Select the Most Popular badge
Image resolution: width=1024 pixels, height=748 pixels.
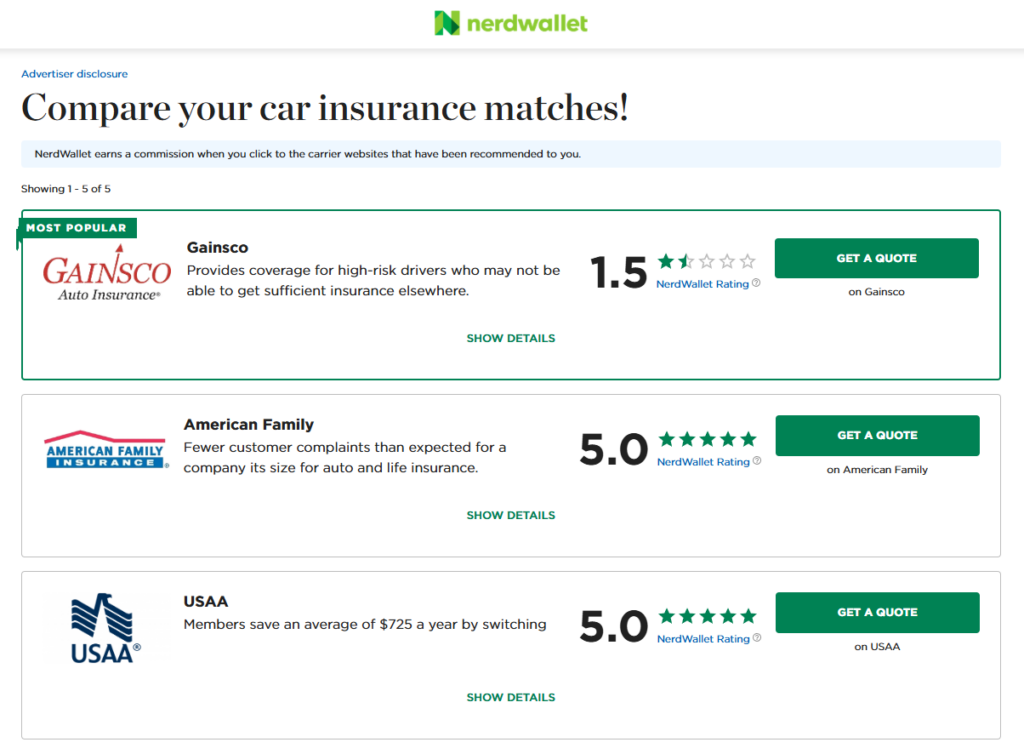[77, 227]
